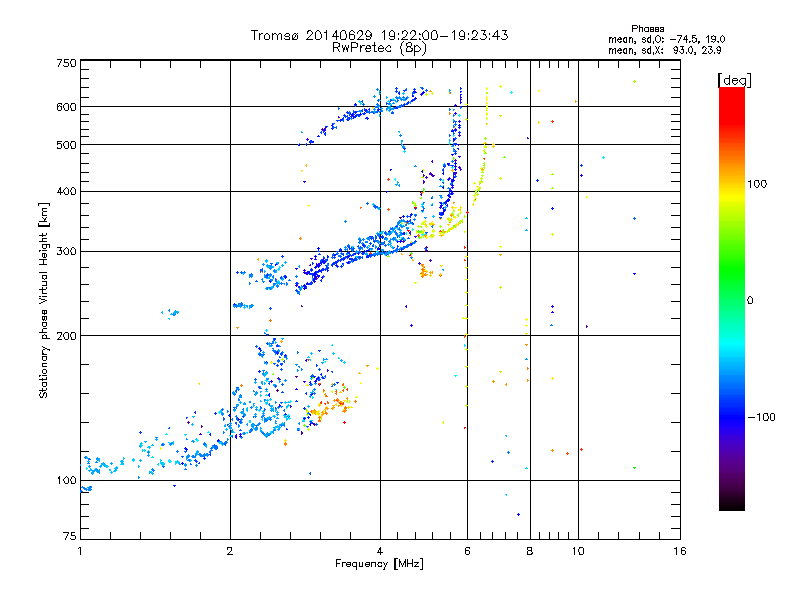Click the y-axis tick label '500'

(66, 145)
